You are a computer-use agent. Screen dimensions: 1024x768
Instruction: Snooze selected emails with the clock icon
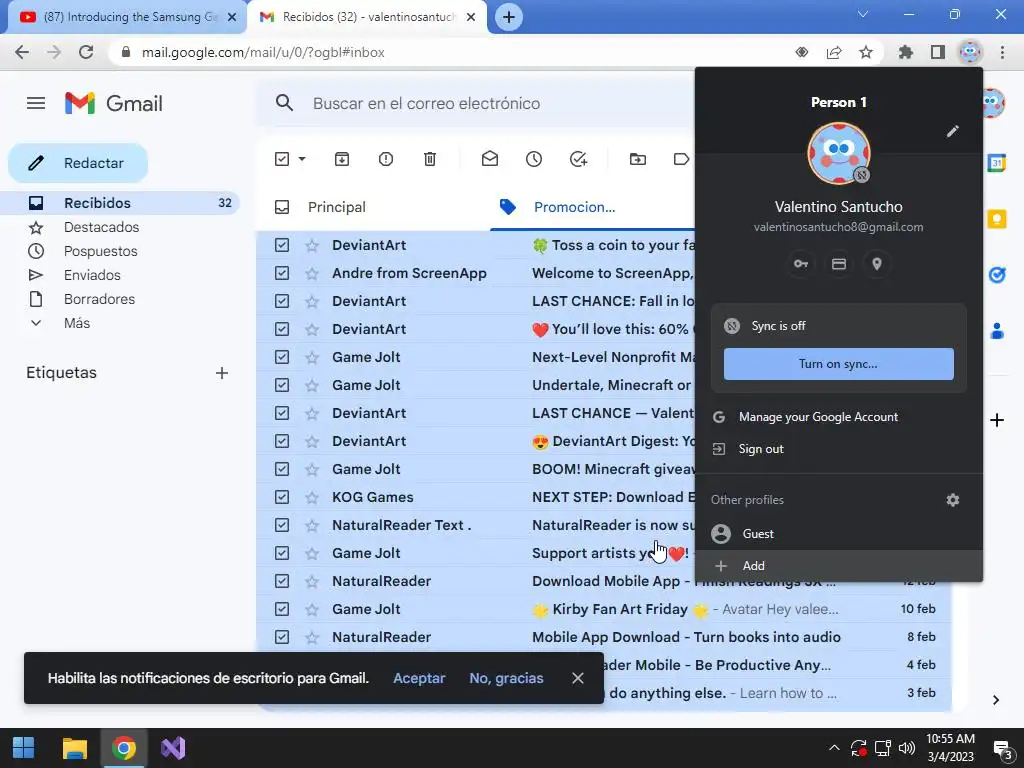534,159
